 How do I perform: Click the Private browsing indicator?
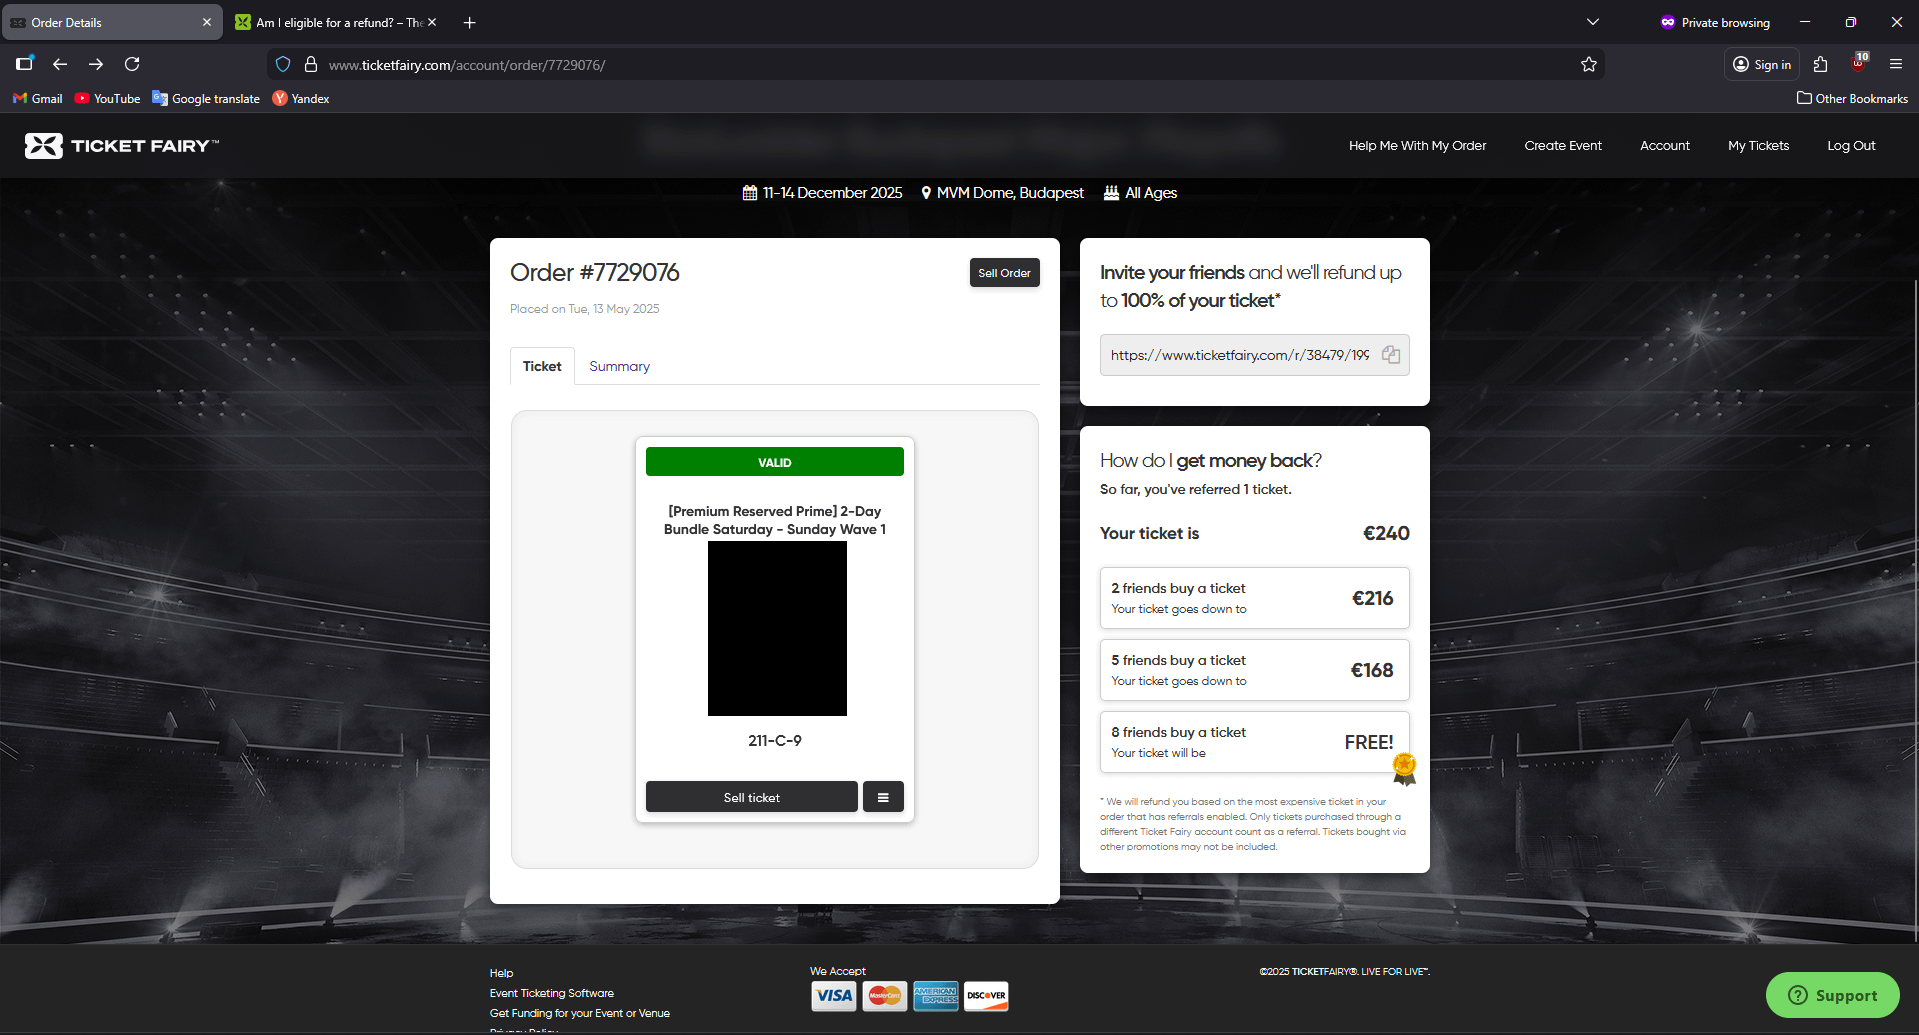(x=1715, y=22)
